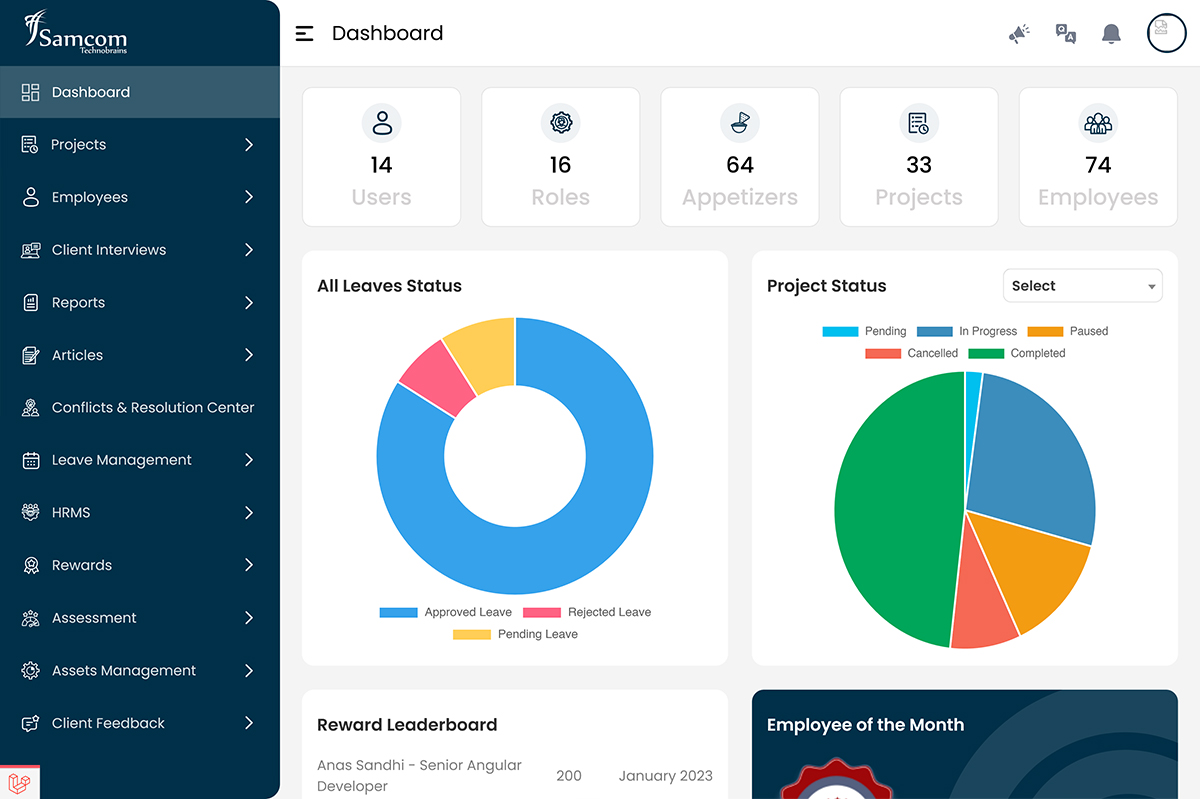Open the announcements megaphone icon
This screenshot has height=799, width=1200.
pyautogui.click(x=1019, y=34)
